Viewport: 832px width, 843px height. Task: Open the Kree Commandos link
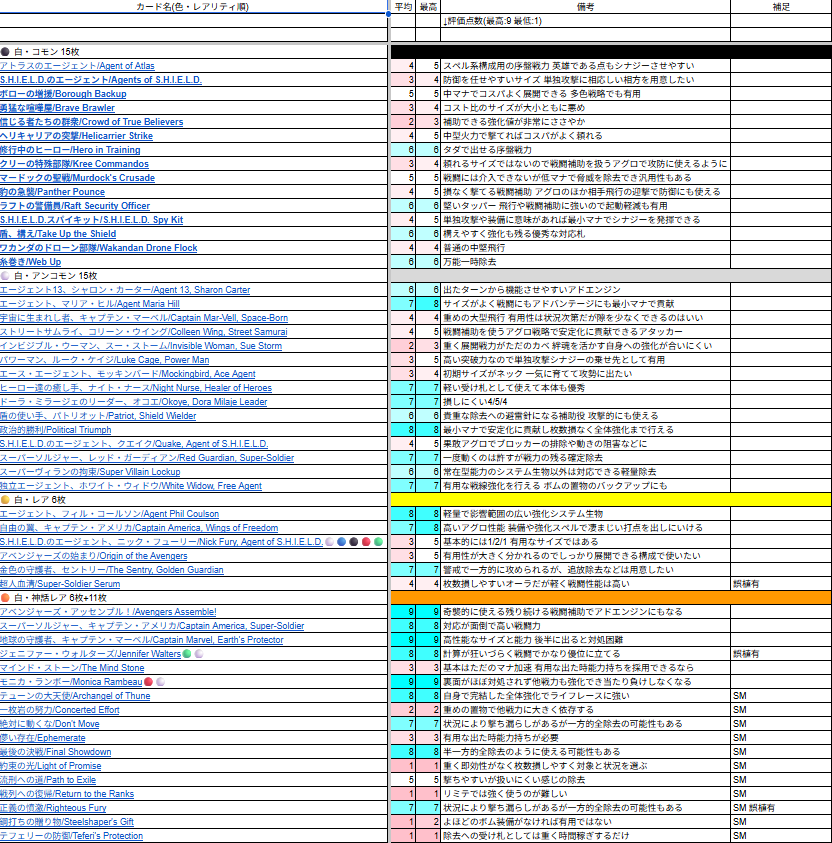coord(74,164)
